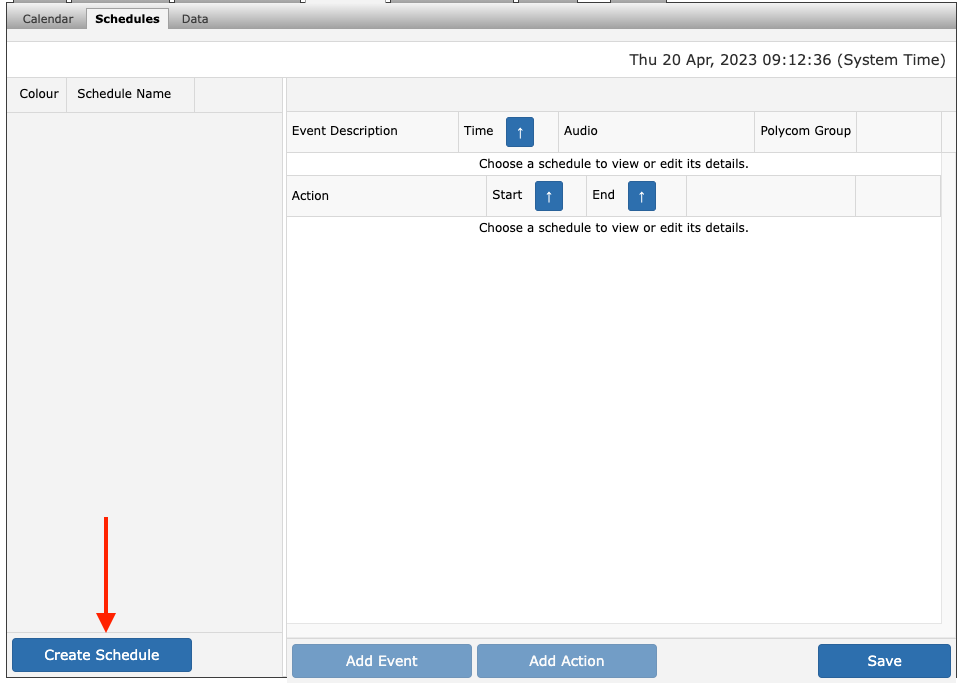Viewport: 970px width, 687px height.
Task: Switch to the Calendar tab
Action: 48,19
